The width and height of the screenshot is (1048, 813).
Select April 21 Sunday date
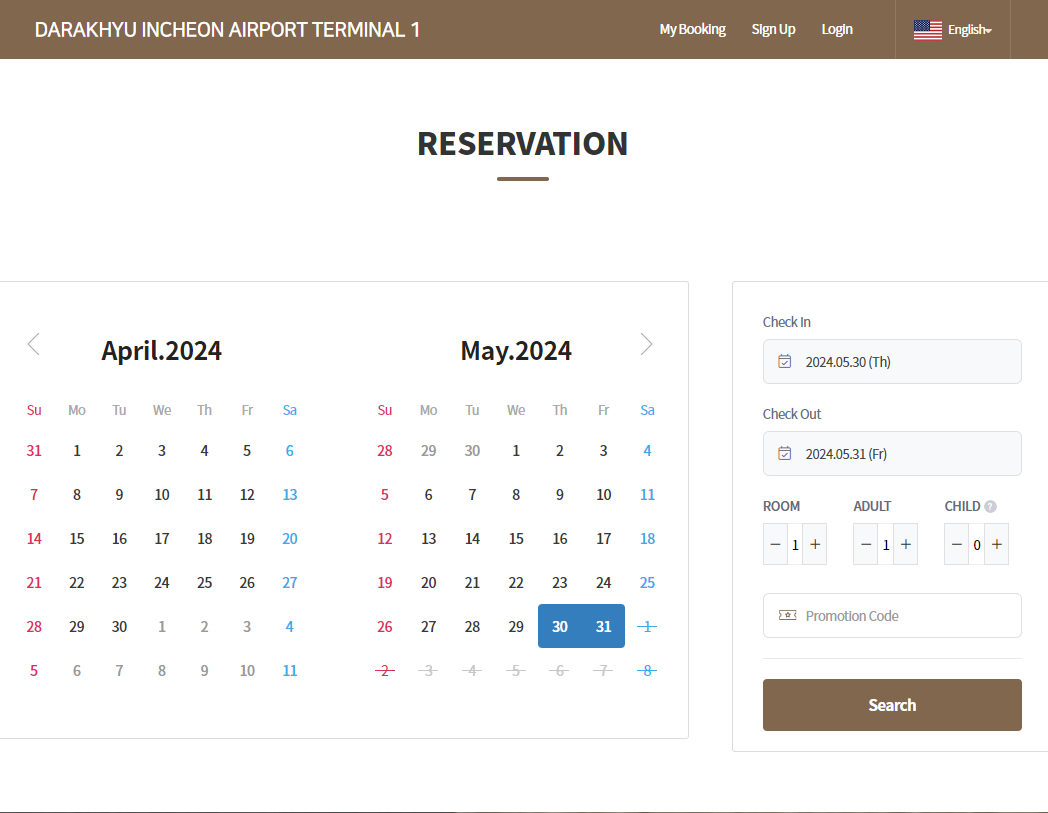coord(34,583)
